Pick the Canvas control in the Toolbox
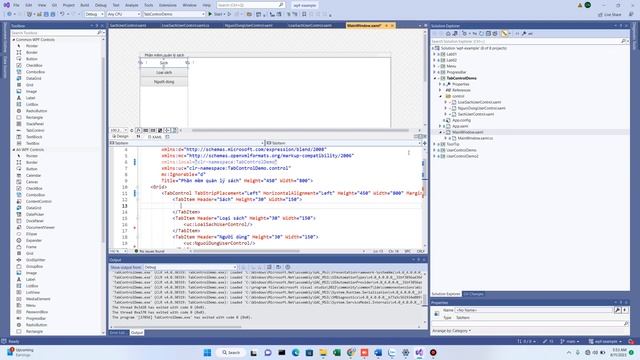640x360 pixels. [32, 182]
